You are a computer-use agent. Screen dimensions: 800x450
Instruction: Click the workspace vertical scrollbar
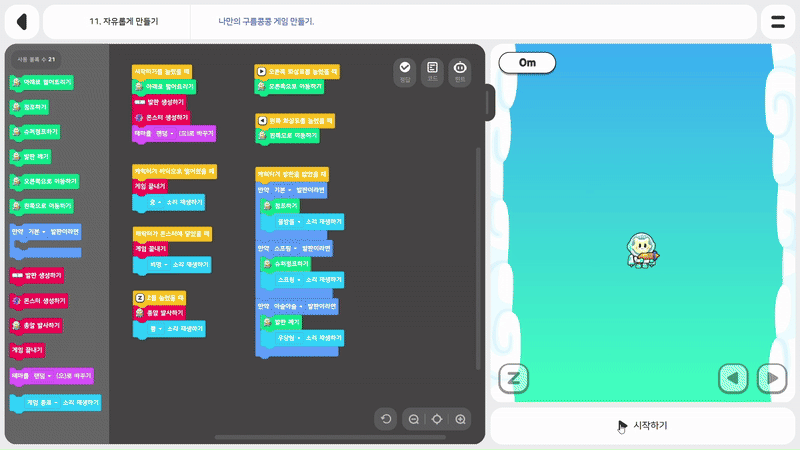[x=478, y=259]
